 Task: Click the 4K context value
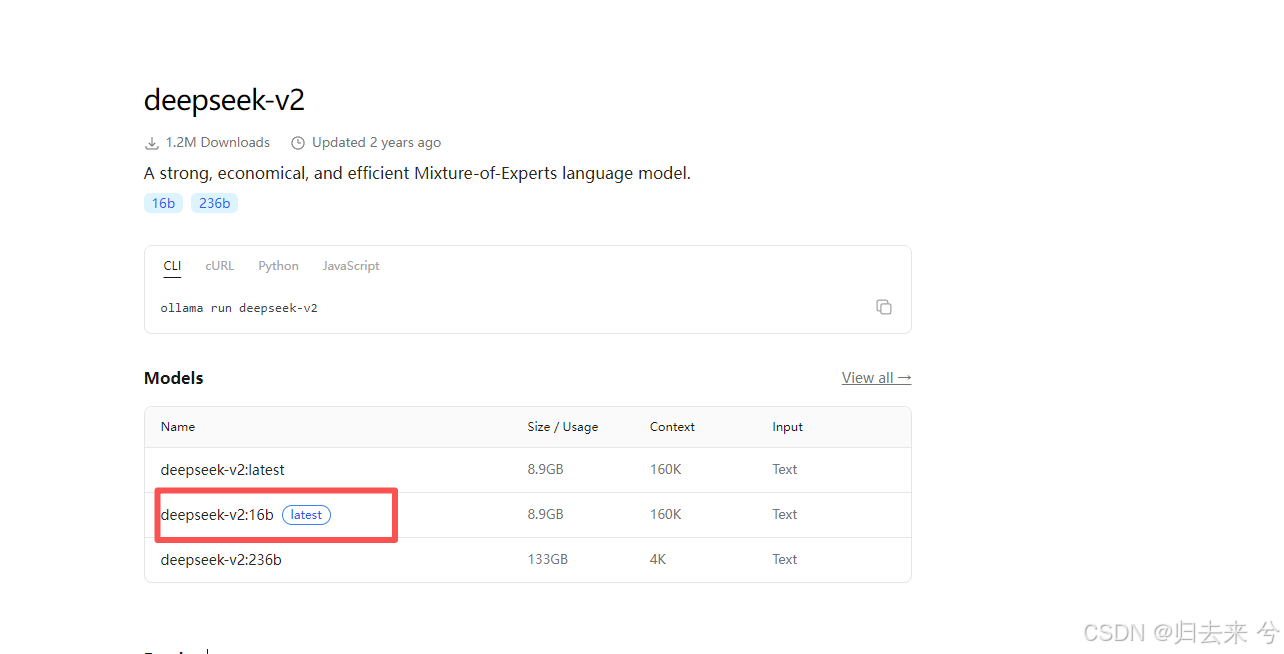click(658, 560)
